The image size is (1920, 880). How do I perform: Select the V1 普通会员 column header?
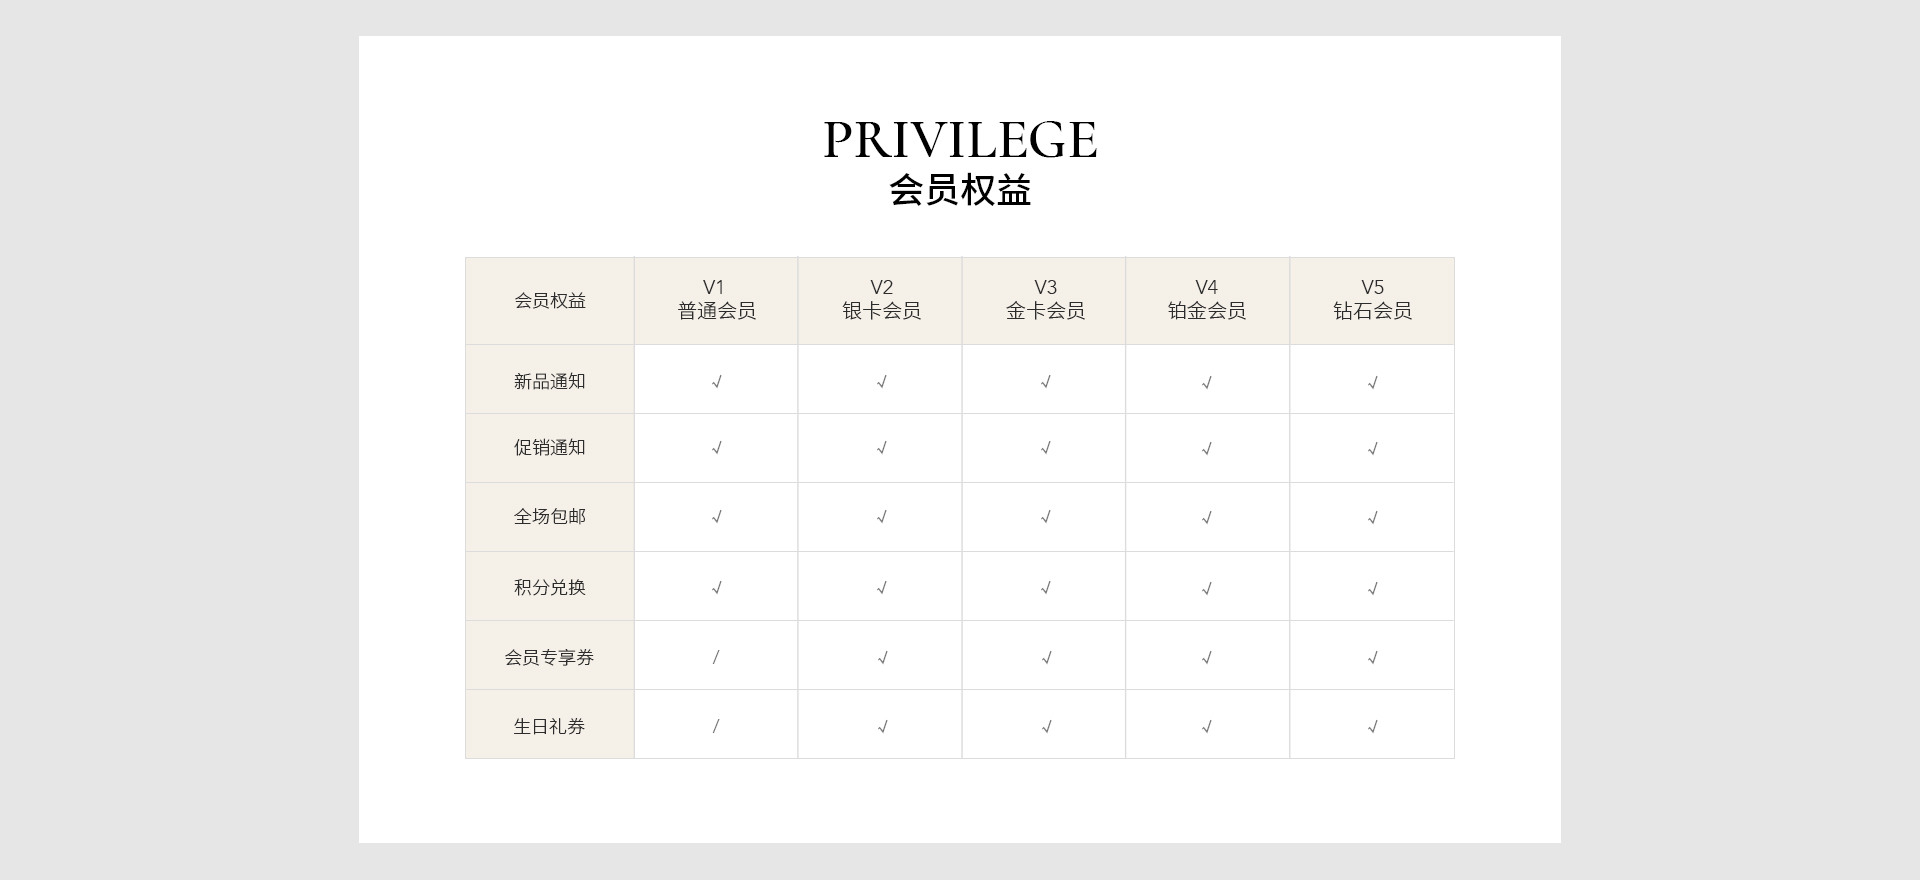click(716, 300)
